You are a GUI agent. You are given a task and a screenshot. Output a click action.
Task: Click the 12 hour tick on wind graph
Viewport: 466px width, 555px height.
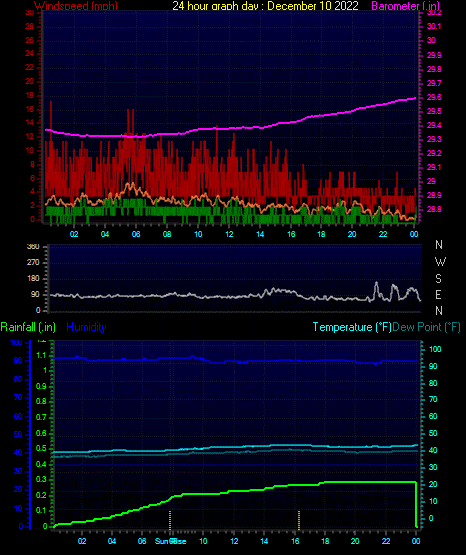(229, 234)
